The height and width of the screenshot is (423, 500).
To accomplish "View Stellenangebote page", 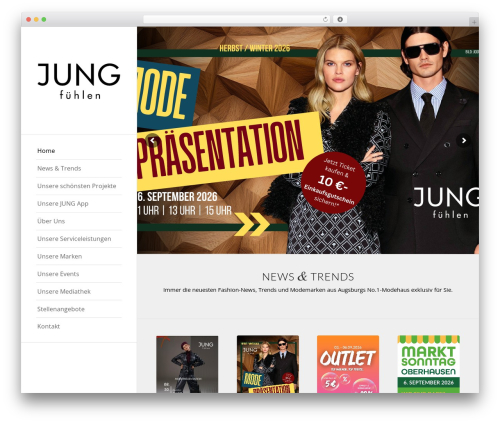I will (x=61, y=309).
